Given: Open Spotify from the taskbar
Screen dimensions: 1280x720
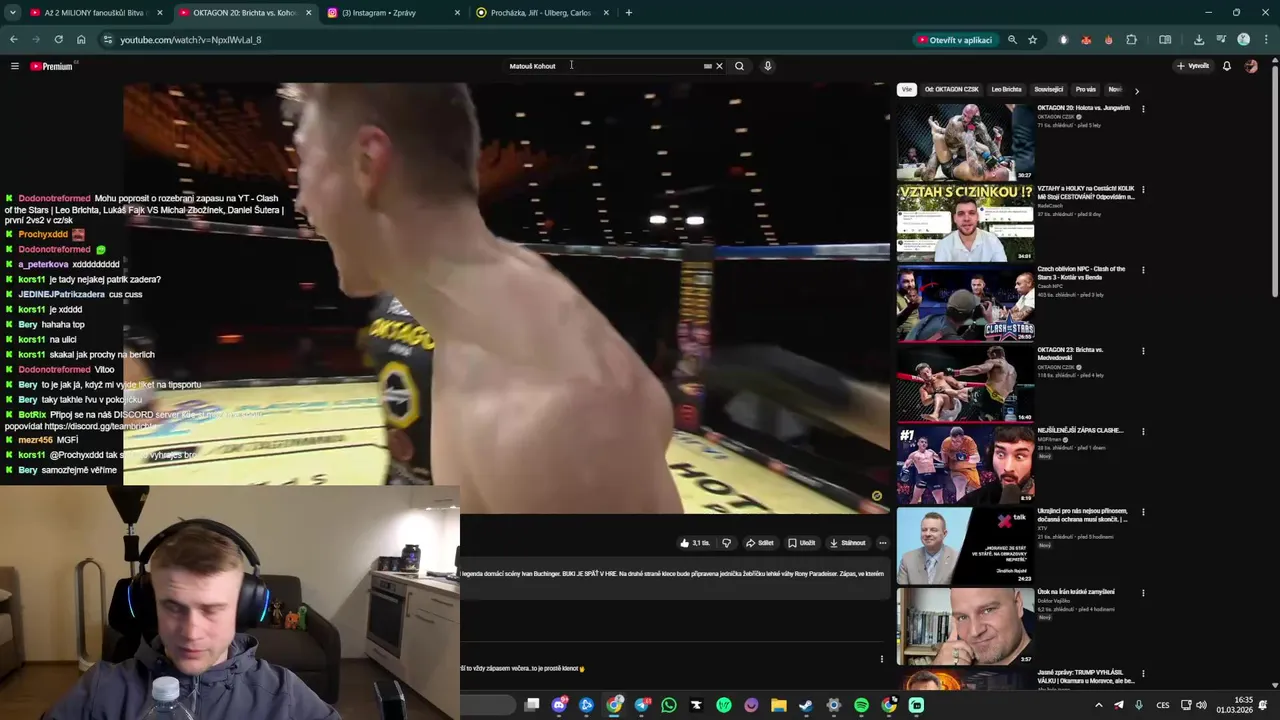Looking at the screenshot, I should click(861, 705).
